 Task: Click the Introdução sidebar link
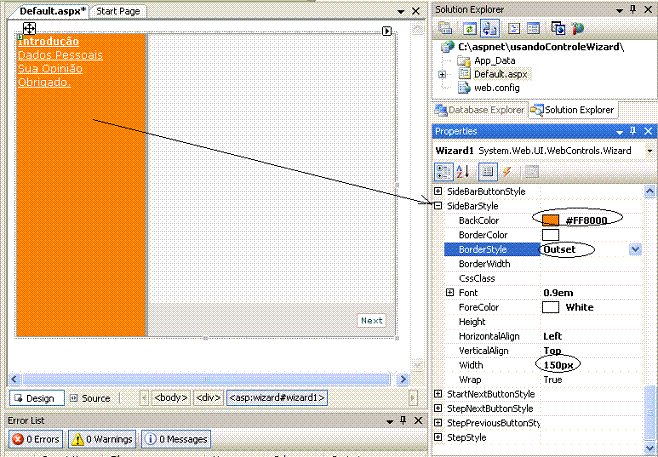48,41
